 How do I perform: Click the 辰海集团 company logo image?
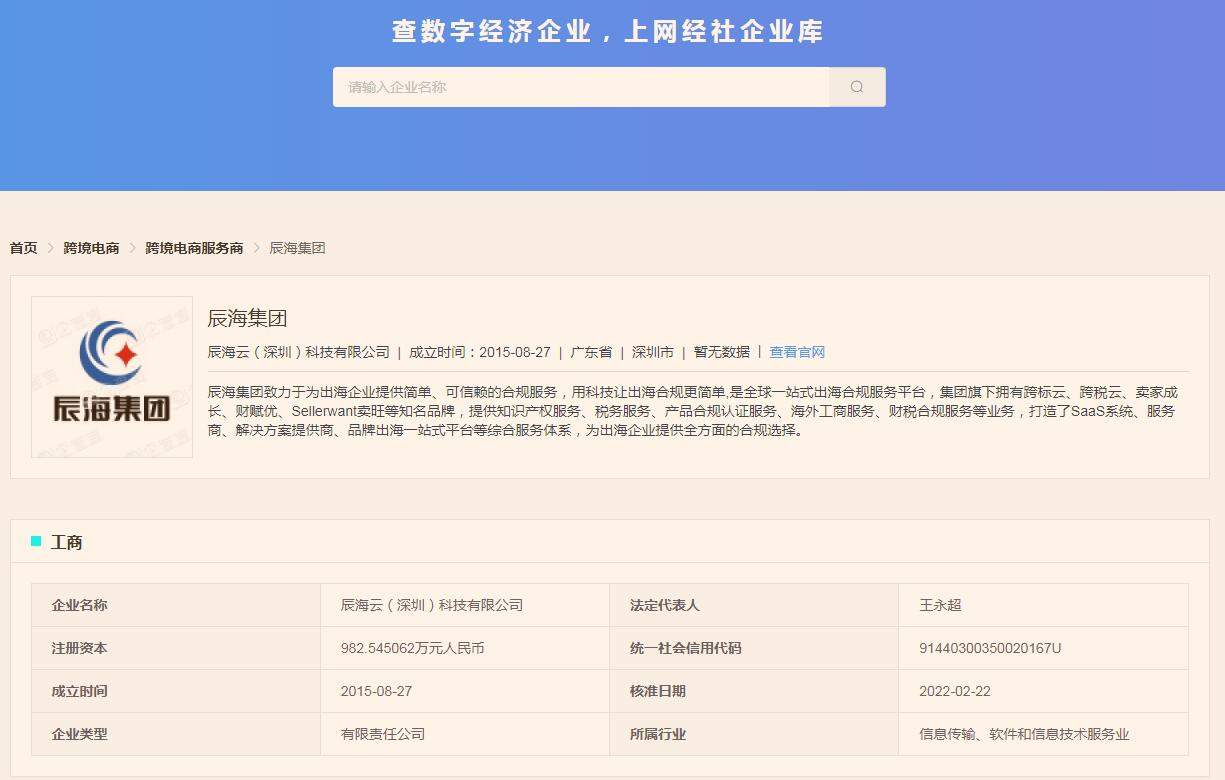pos(112,377)
